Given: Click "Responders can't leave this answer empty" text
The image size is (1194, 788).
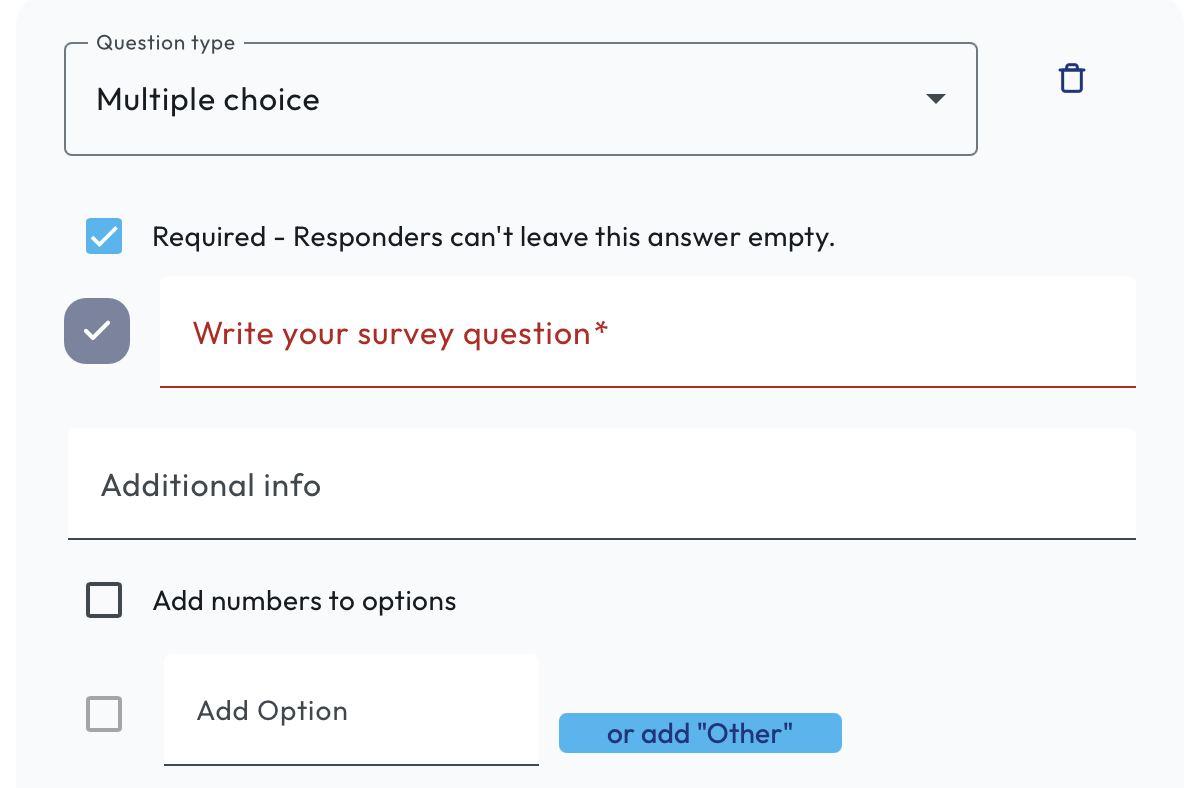Looking at the screenshot, I should click(x=563, y=237).
